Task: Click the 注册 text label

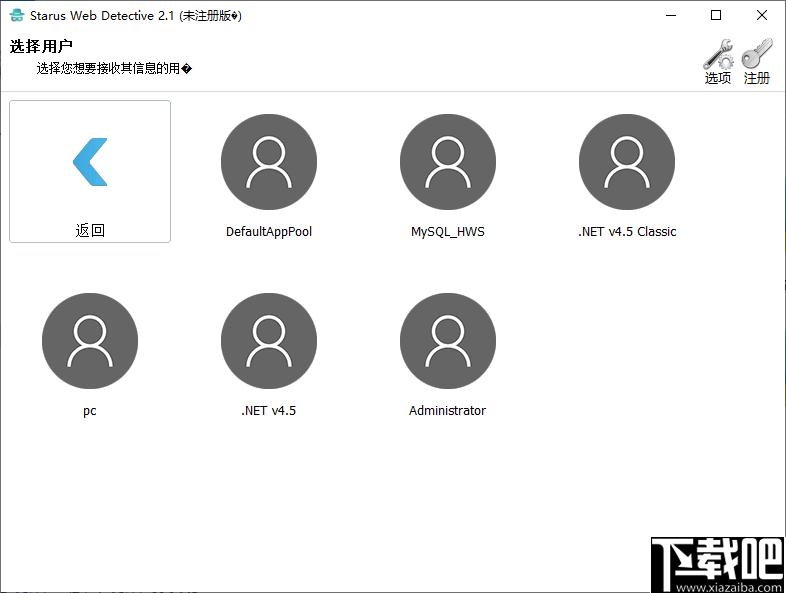Action: (757, 78)
